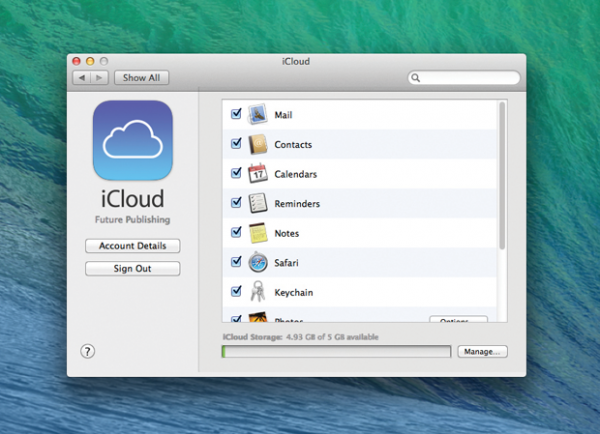Go back with the left arrow button
600x434 pixels.
(x=82, y=78)
